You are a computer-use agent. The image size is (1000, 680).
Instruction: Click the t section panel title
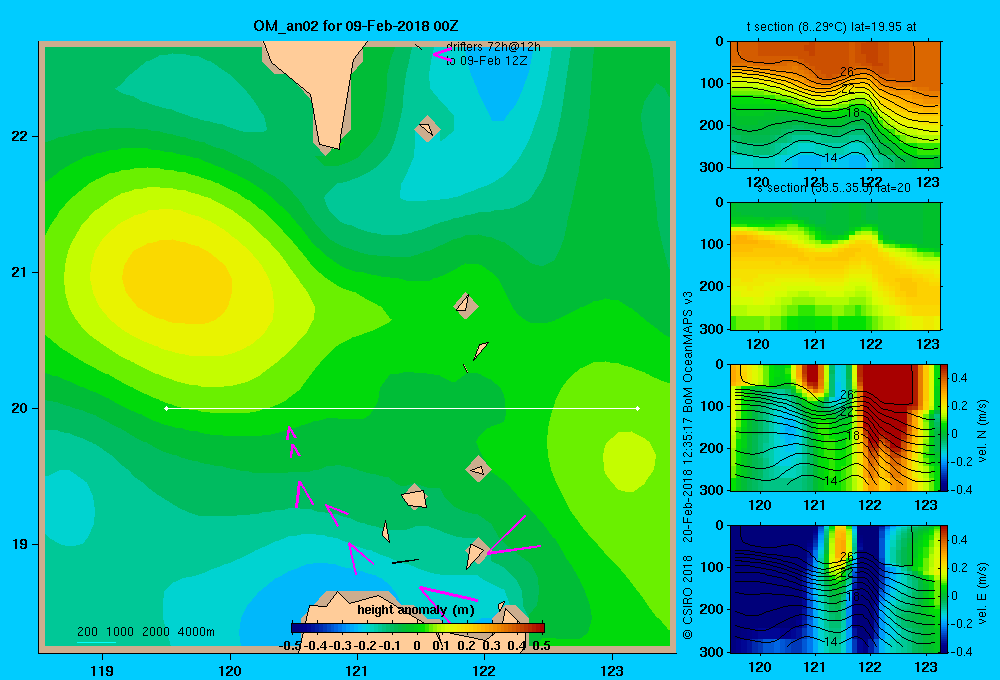click(832, 27)
